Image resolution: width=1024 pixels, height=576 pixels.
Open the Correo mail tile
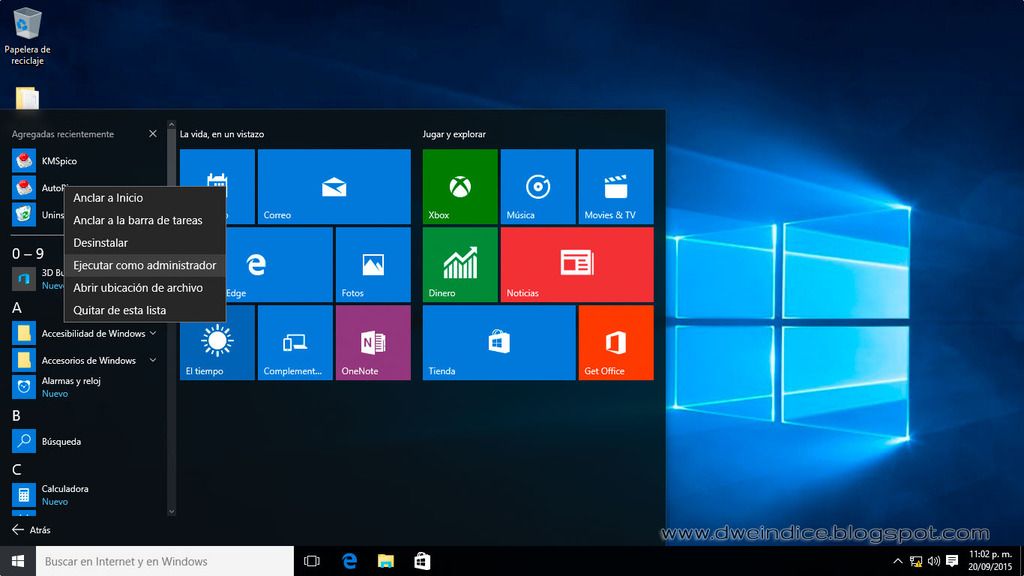(334, 186)
